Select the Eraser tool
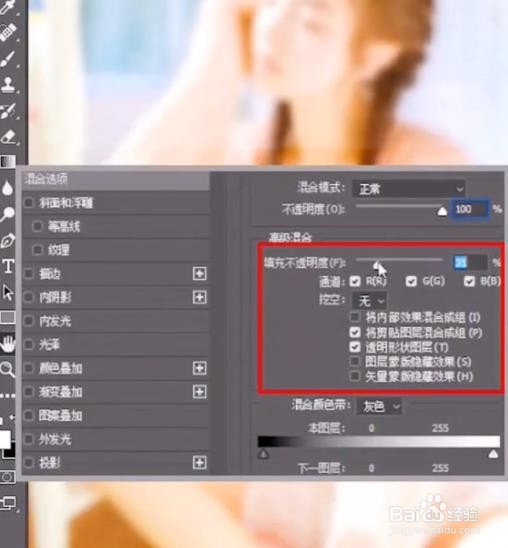508x548 pixels. click(x=8, y=137)
